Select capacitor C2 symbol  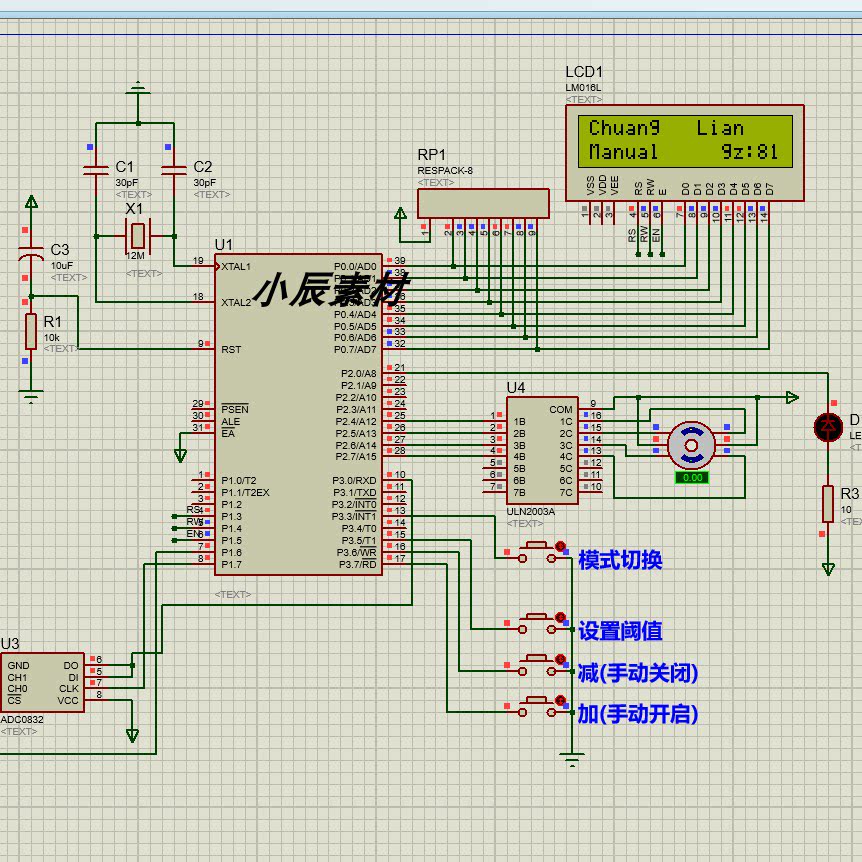(x=174, y=170)
